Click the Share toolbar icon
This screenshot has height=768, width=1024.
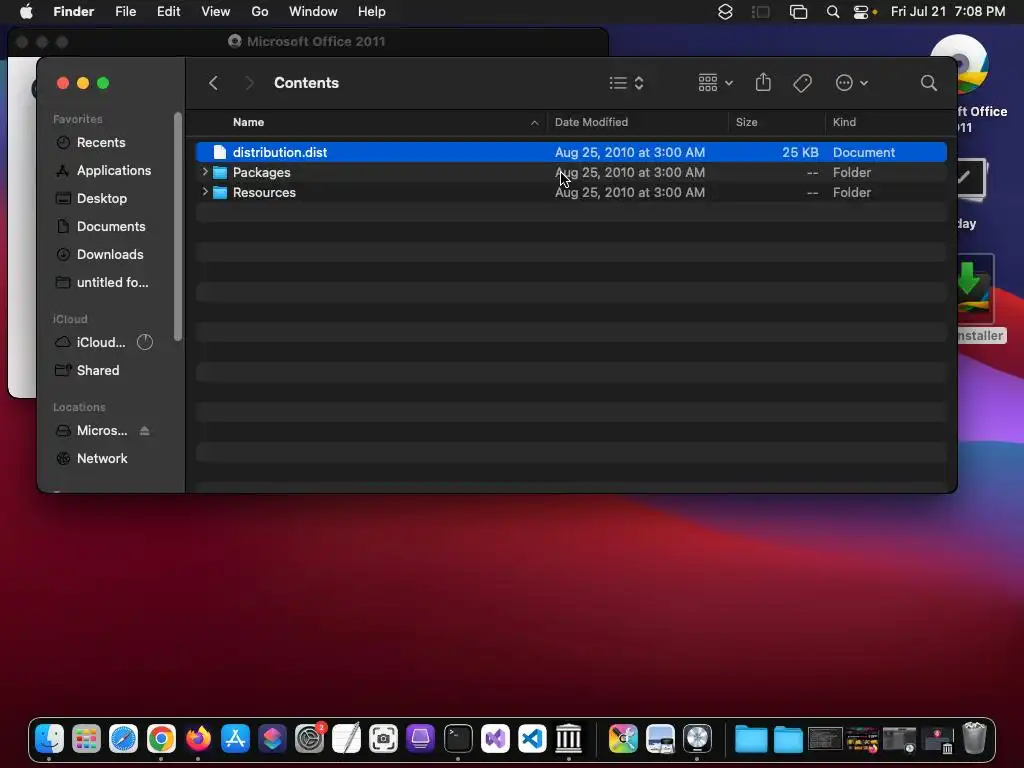click(x=763, y=83)
